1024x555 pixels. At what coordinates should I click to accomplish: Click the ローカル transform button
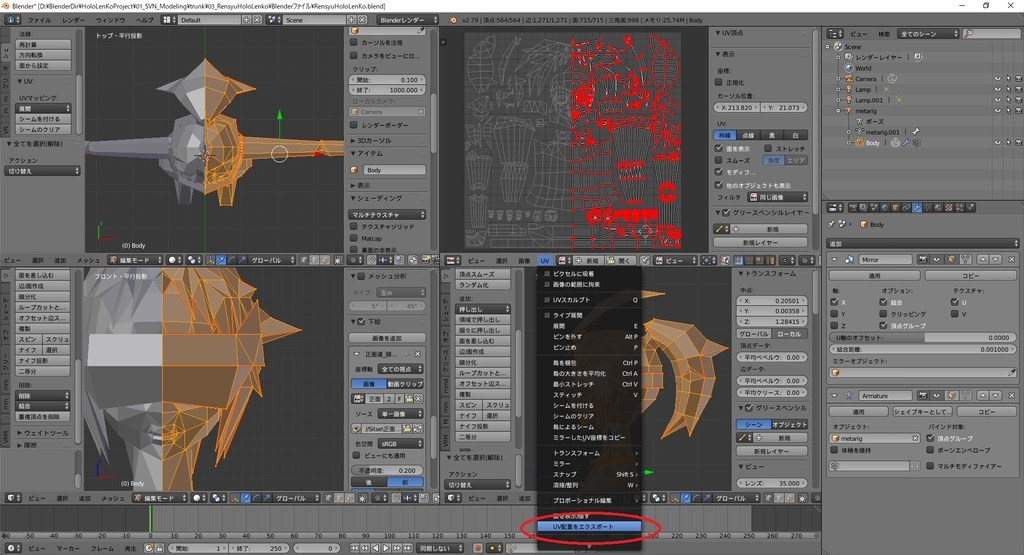coord(789,334)
